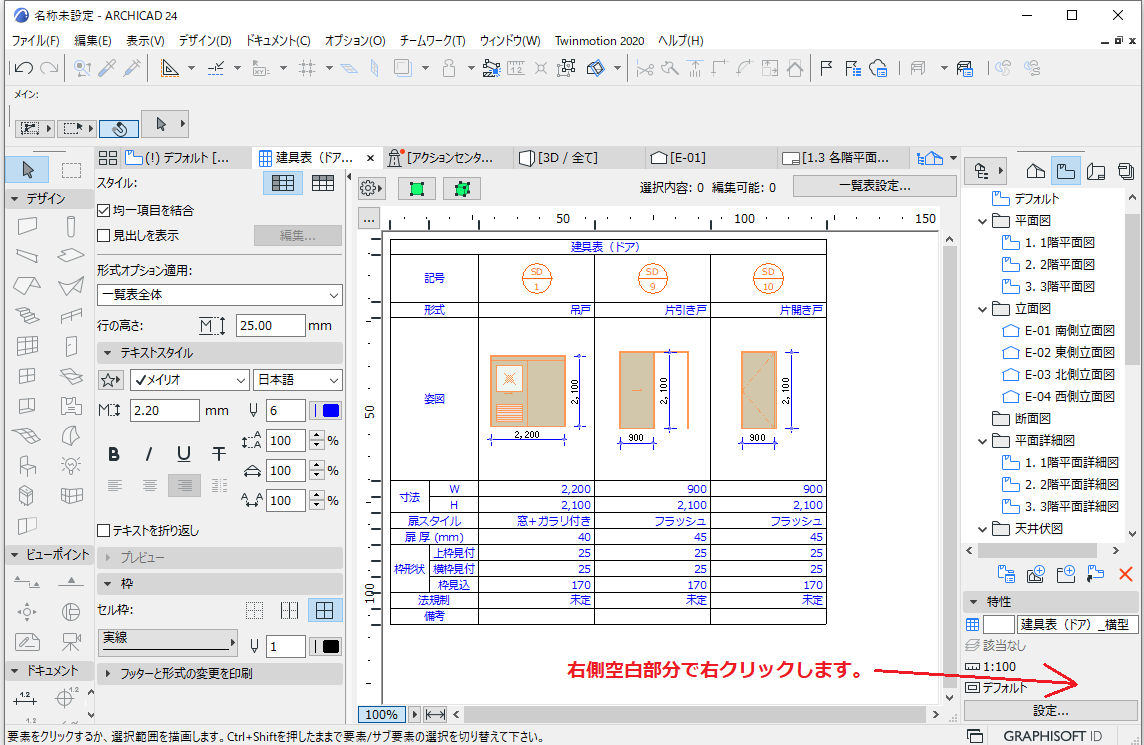This screenshot has width=1144, height=745.
Task: Click blue text pen color swatch
Action: click(325, 411)
